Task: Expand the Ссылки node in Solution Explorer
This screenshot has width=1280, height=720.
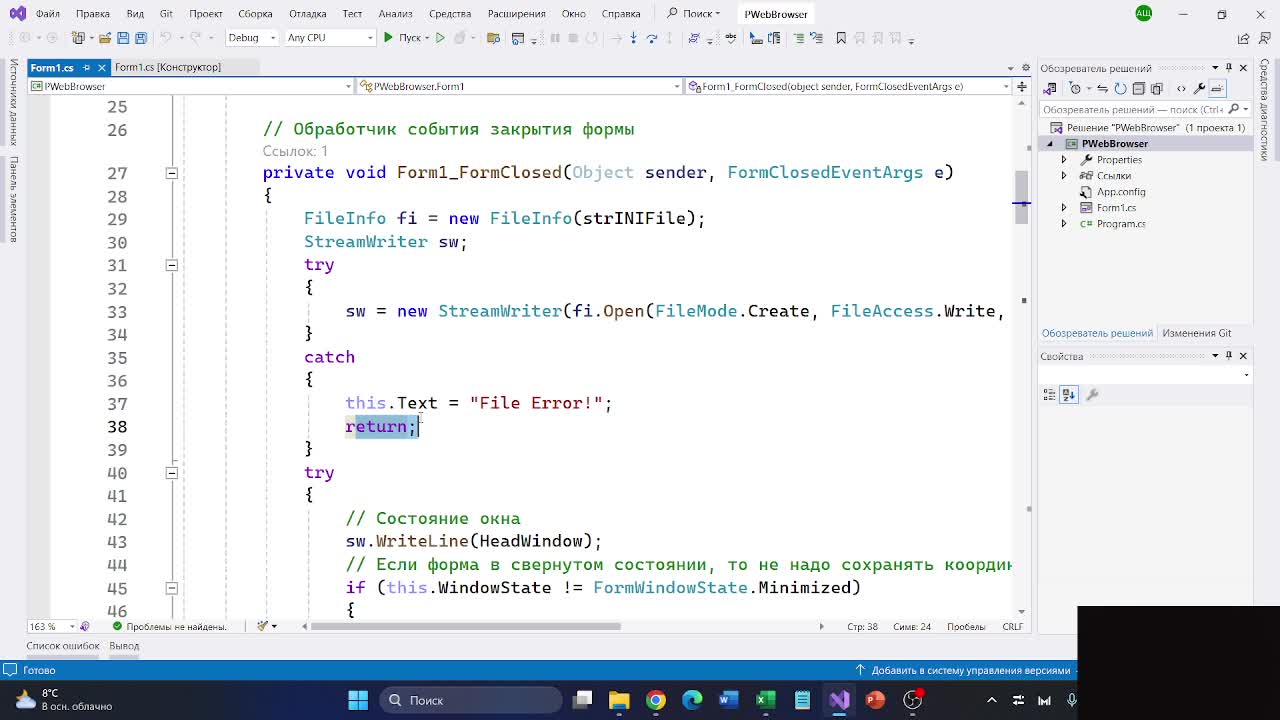Action: (x=1064, y=176)
